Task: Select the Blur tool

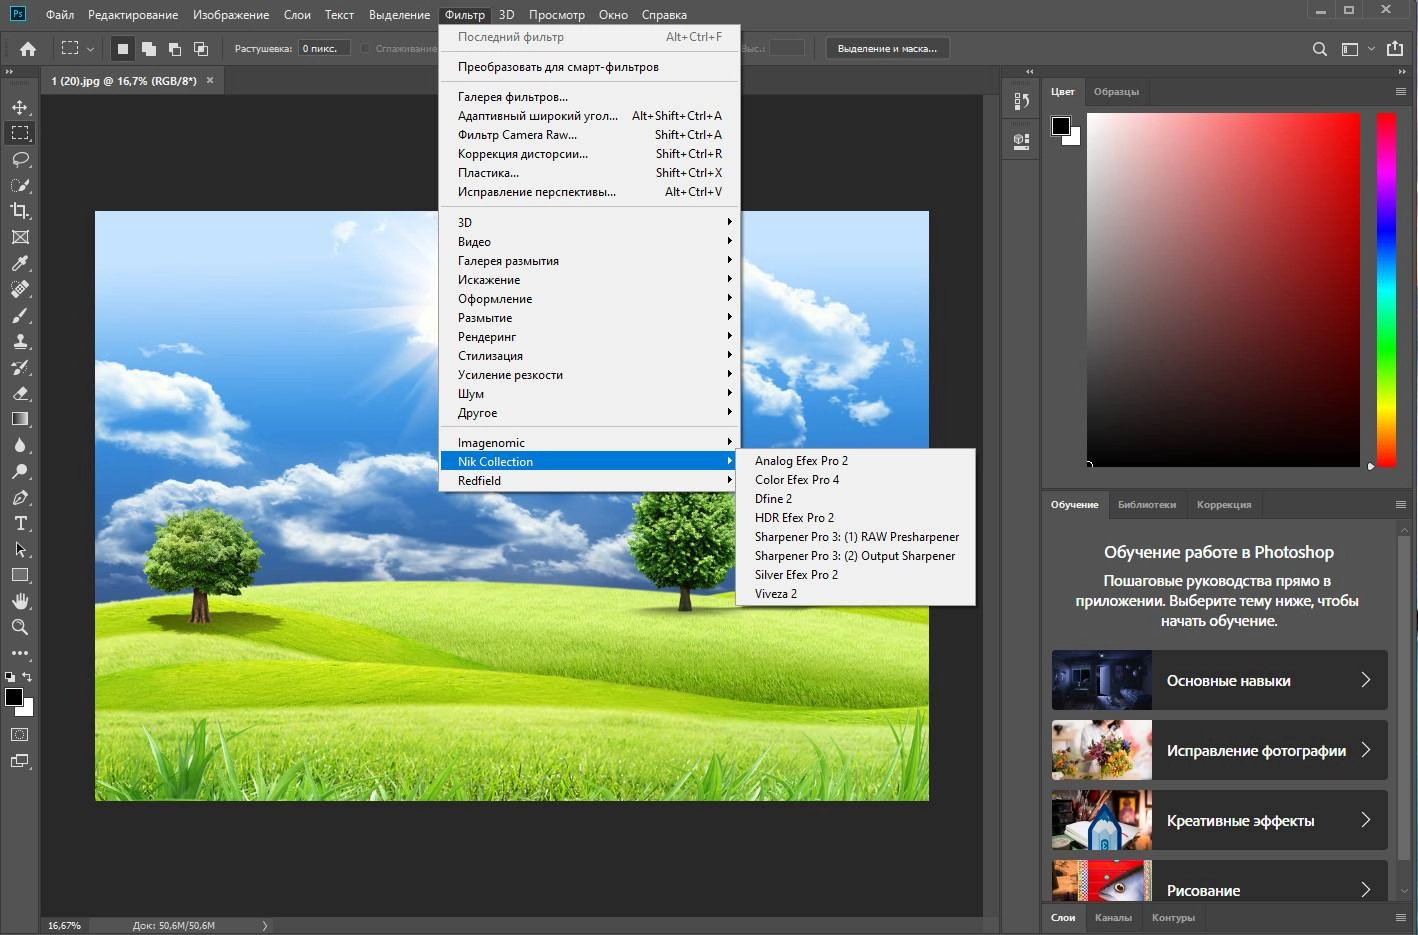Action: pos(20,445)
